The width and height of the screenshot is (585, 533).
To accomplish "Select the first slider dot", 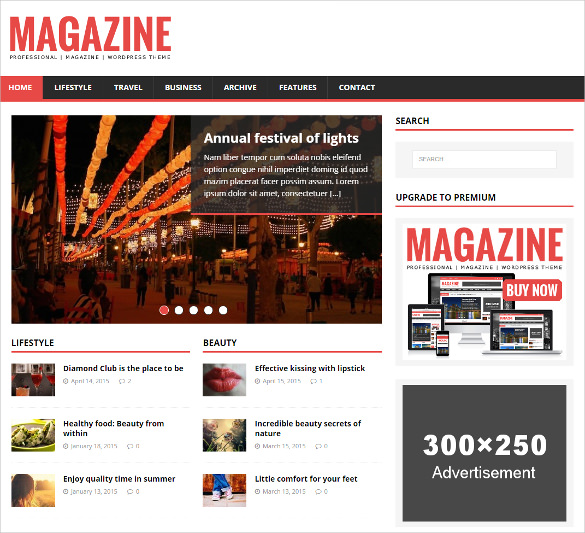I will [164, 310].
